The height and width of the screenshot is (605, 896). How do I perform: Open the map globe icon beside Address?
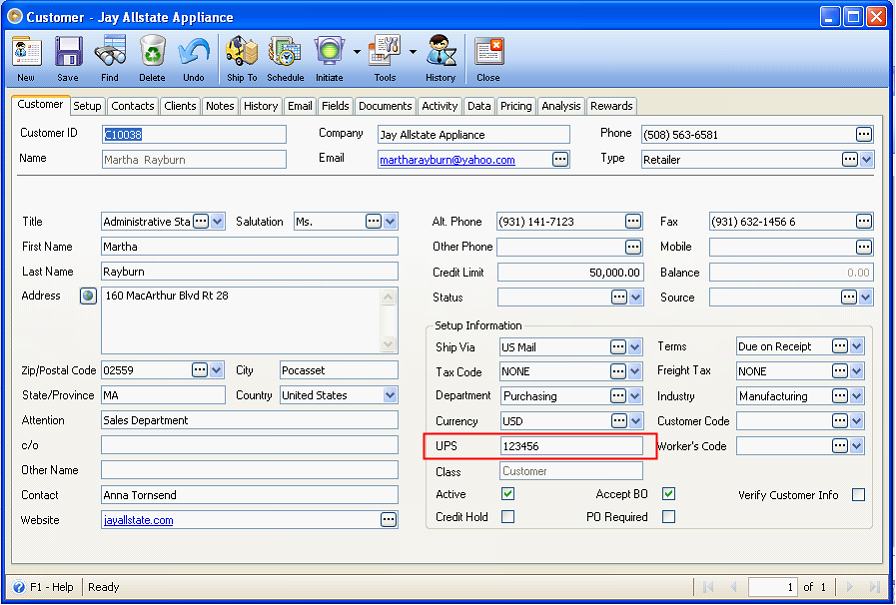click(88, 296)
